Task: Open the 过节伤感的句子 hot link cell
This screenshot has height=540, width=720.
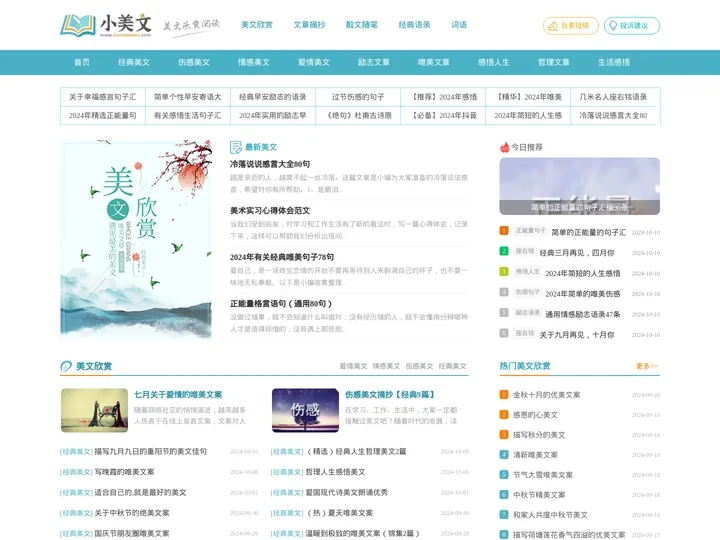Action: pyautogui.click(x=358, y=97)
